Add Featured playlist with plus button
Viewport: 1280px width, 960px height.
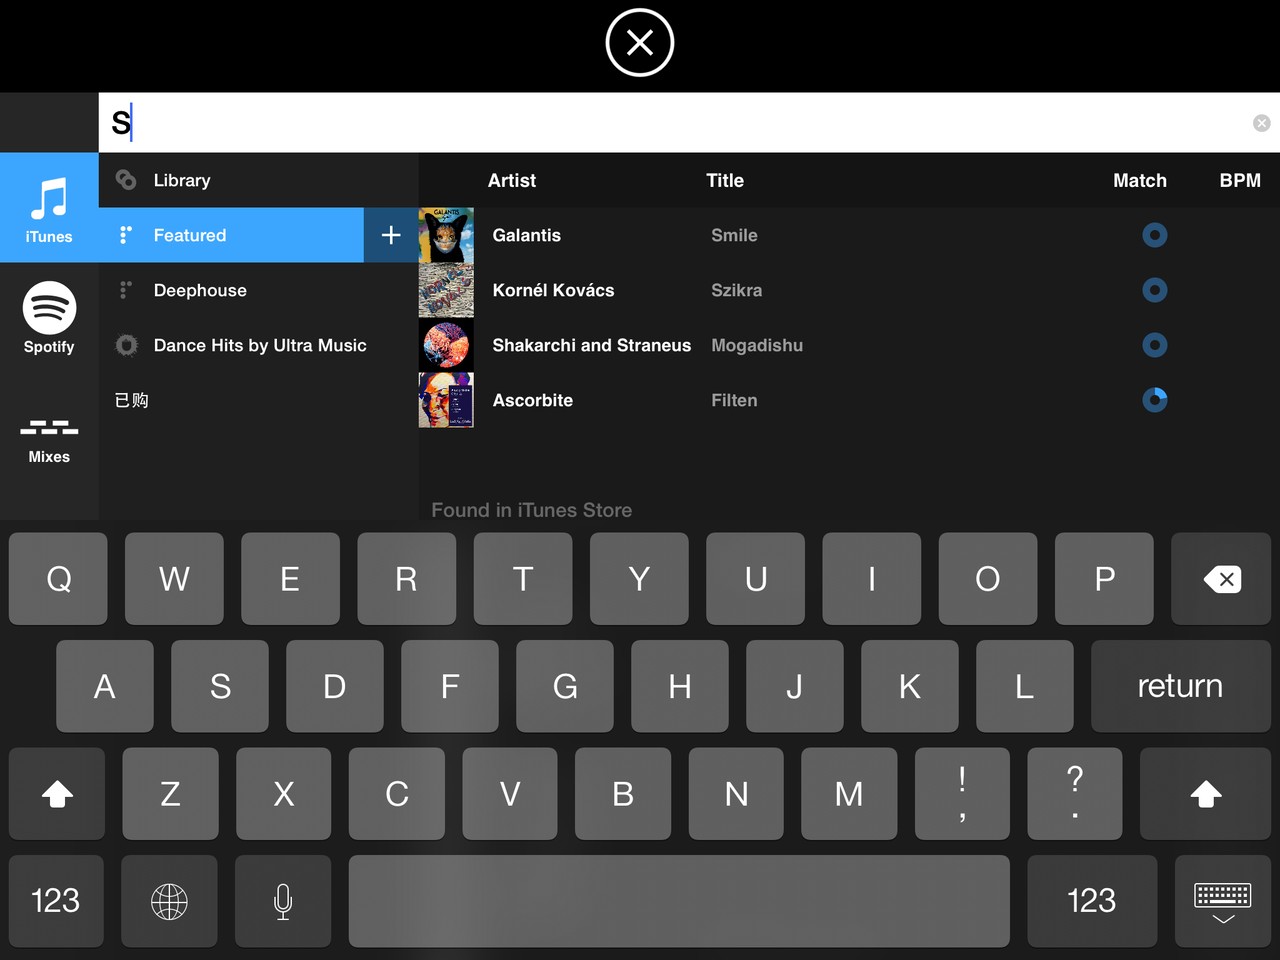click(x=391, y=235)
